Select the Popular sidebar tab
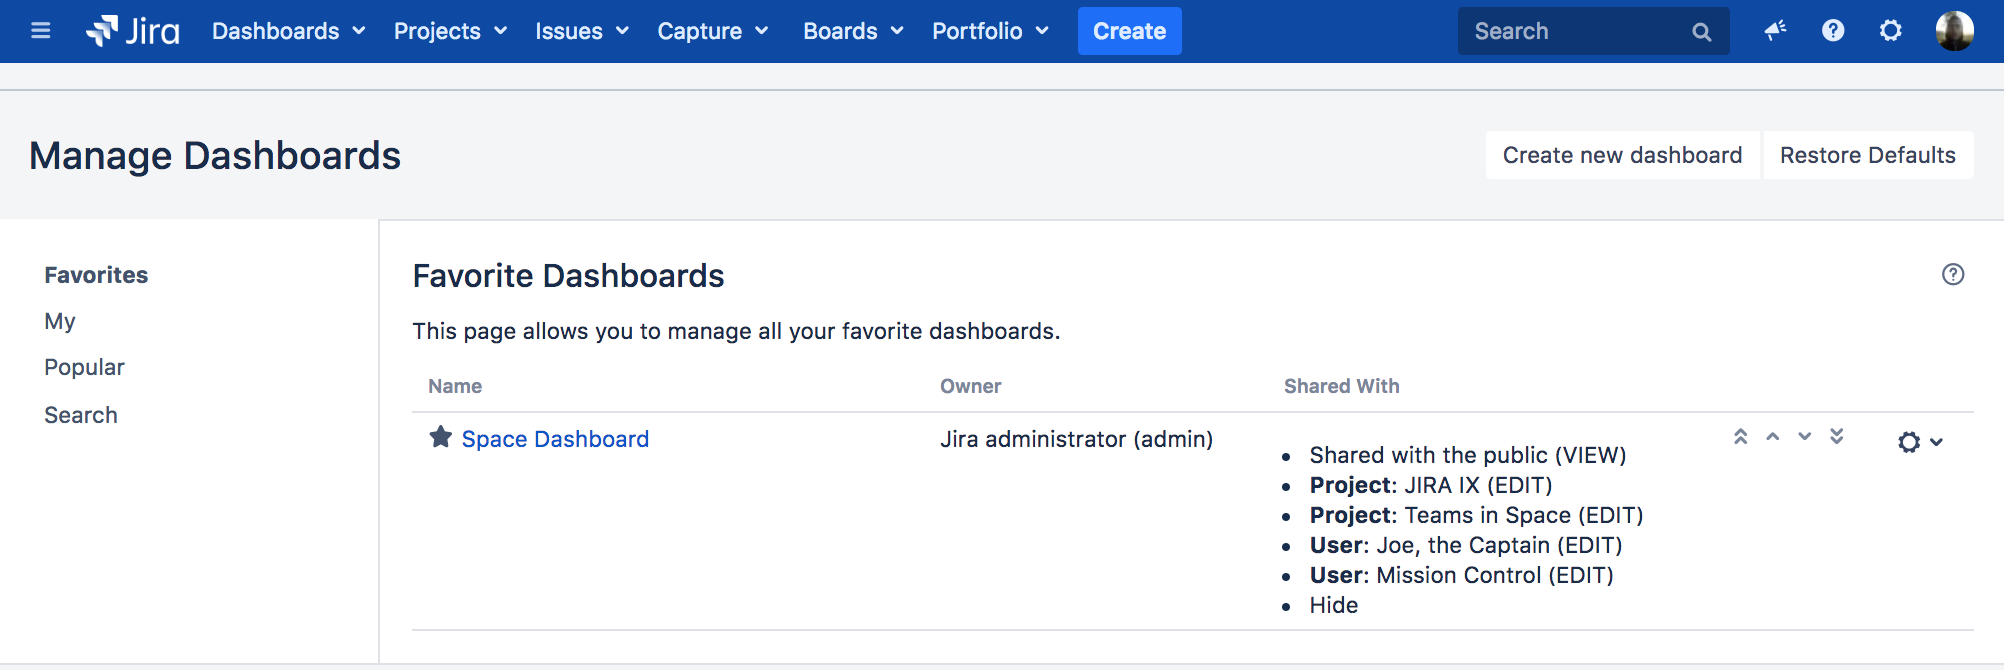The image size is (2004, 670). pos(84,367)
